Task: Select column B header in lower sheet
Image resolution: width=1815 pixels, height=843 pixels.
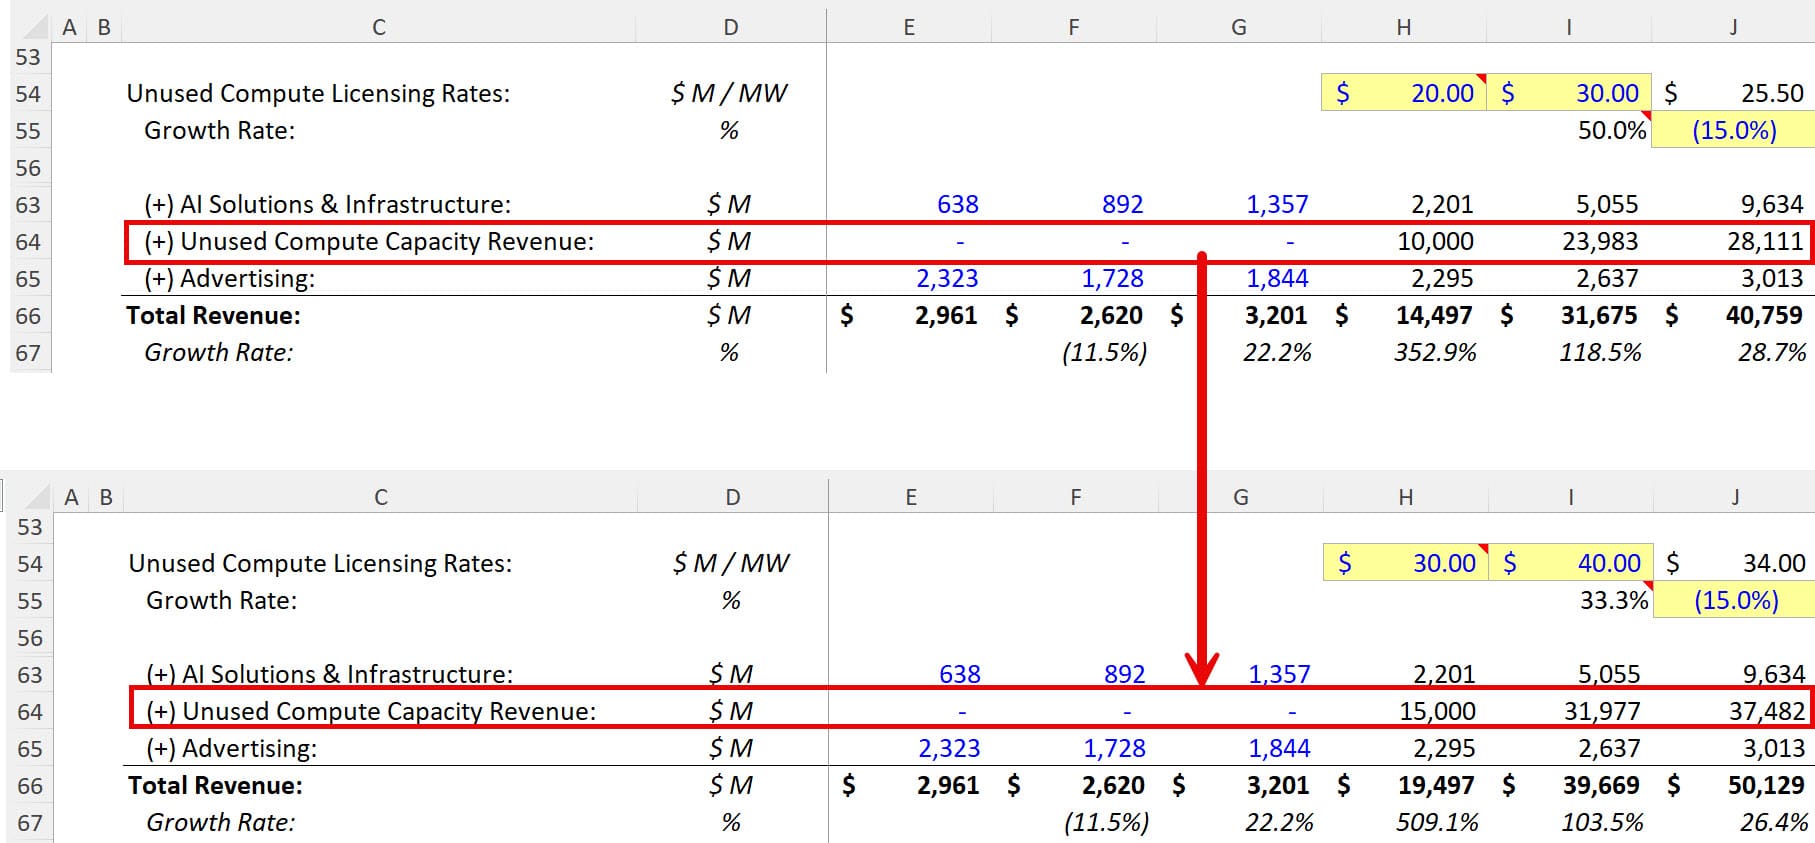Action: pos(106,497)
